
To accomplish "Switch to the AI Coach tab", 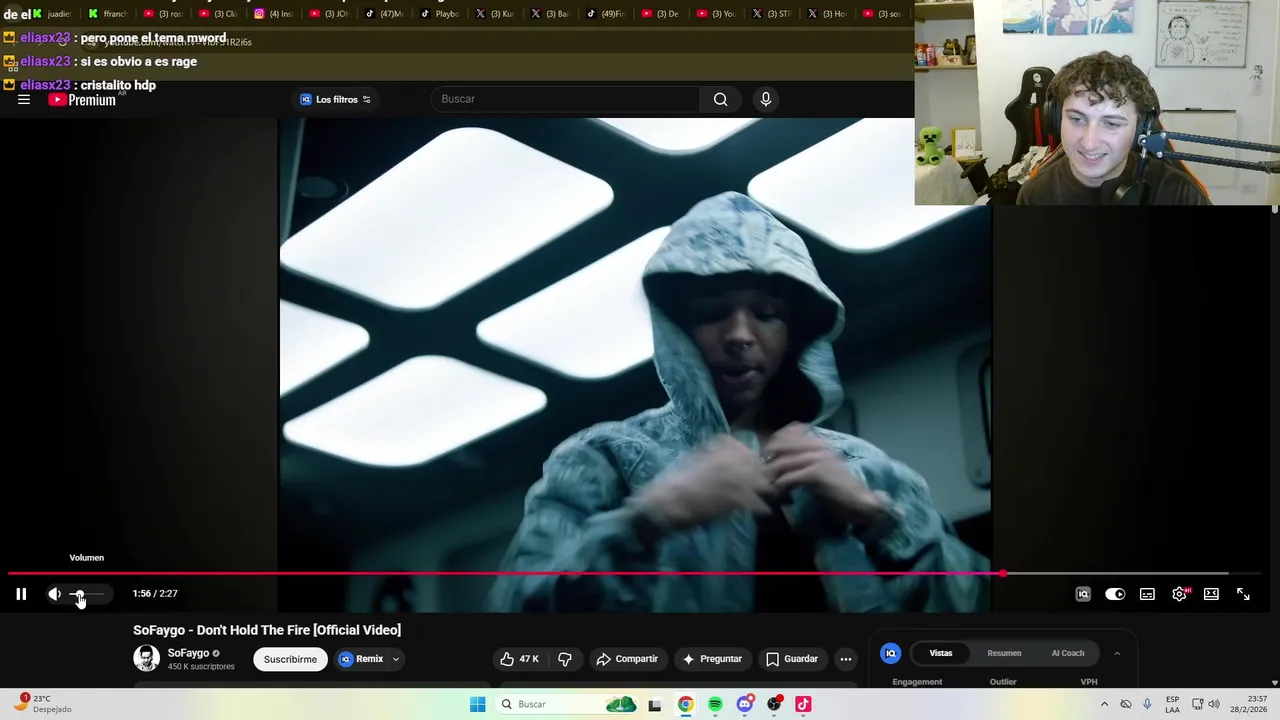I will (x=1068, y=653).
